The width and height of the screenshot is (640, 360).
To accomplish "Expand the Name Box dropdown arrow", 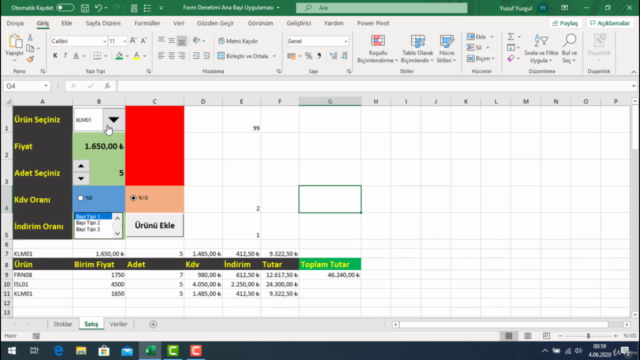I will pos(46,86).
